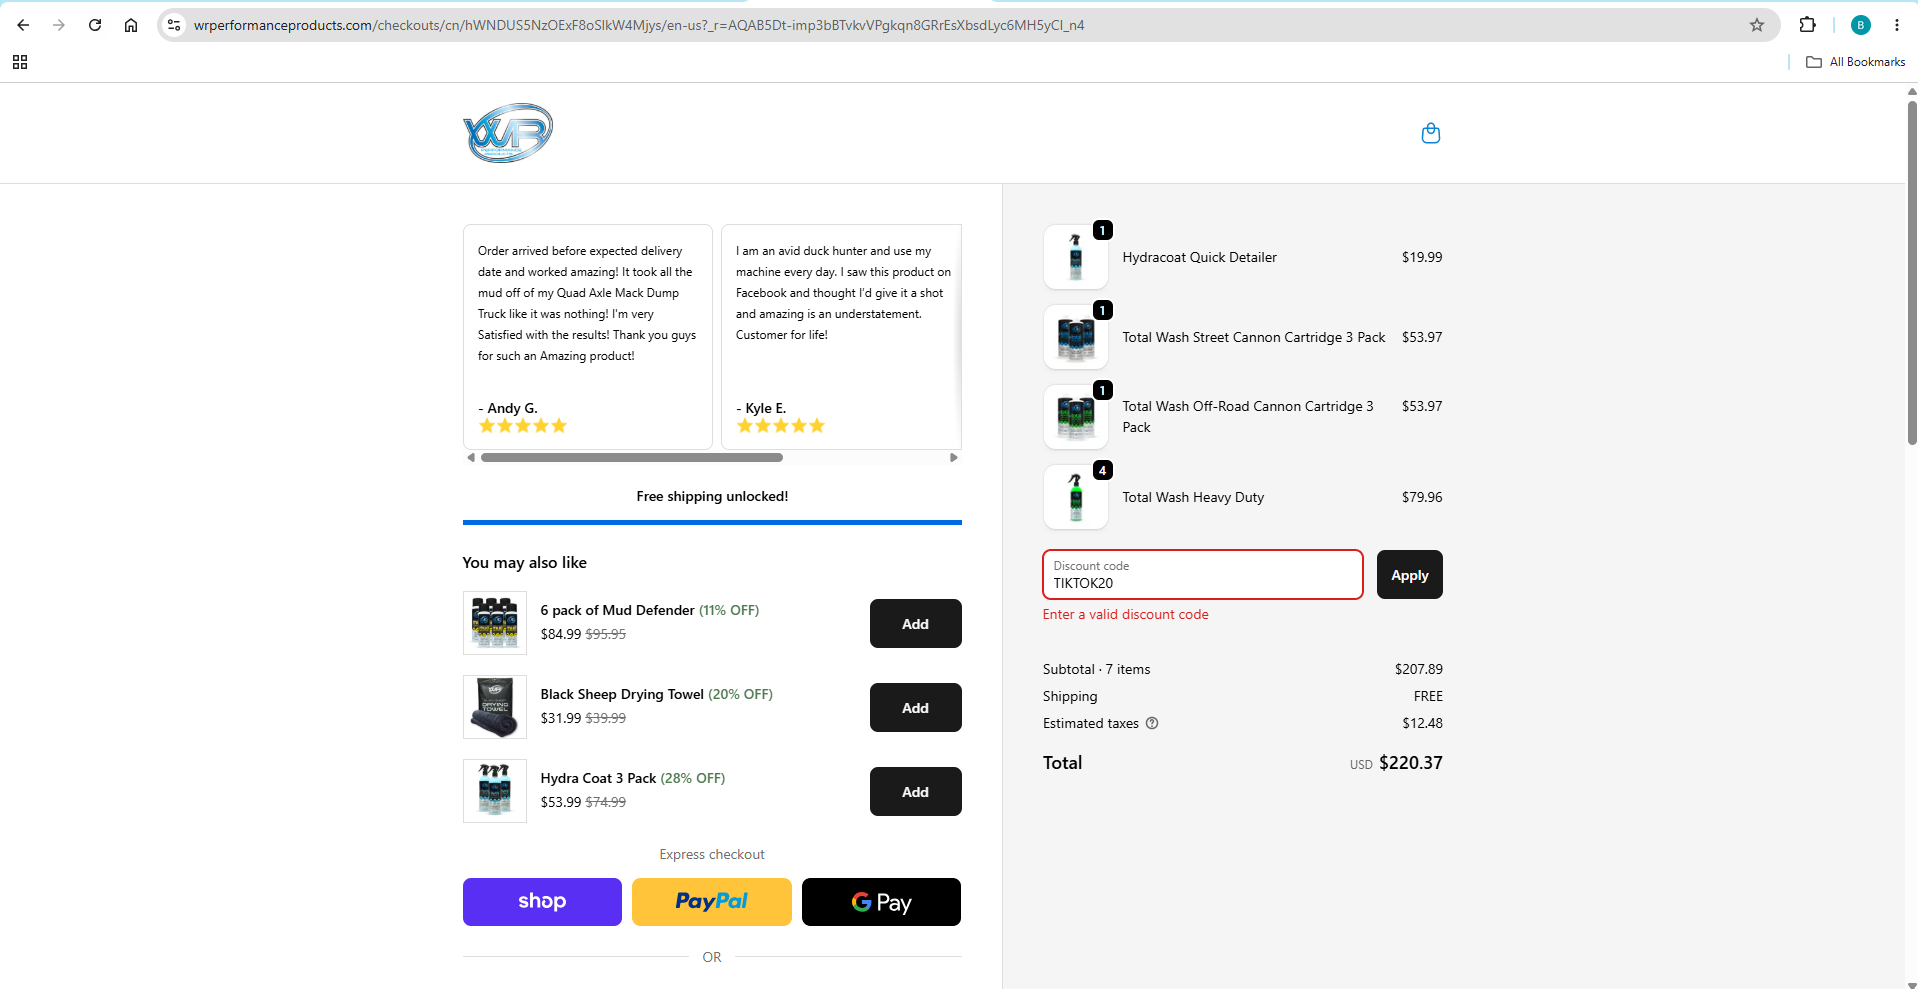Open the shopping bag cart icon
The width and height of the screenshot is (1918, 989).
[1431, 133]
